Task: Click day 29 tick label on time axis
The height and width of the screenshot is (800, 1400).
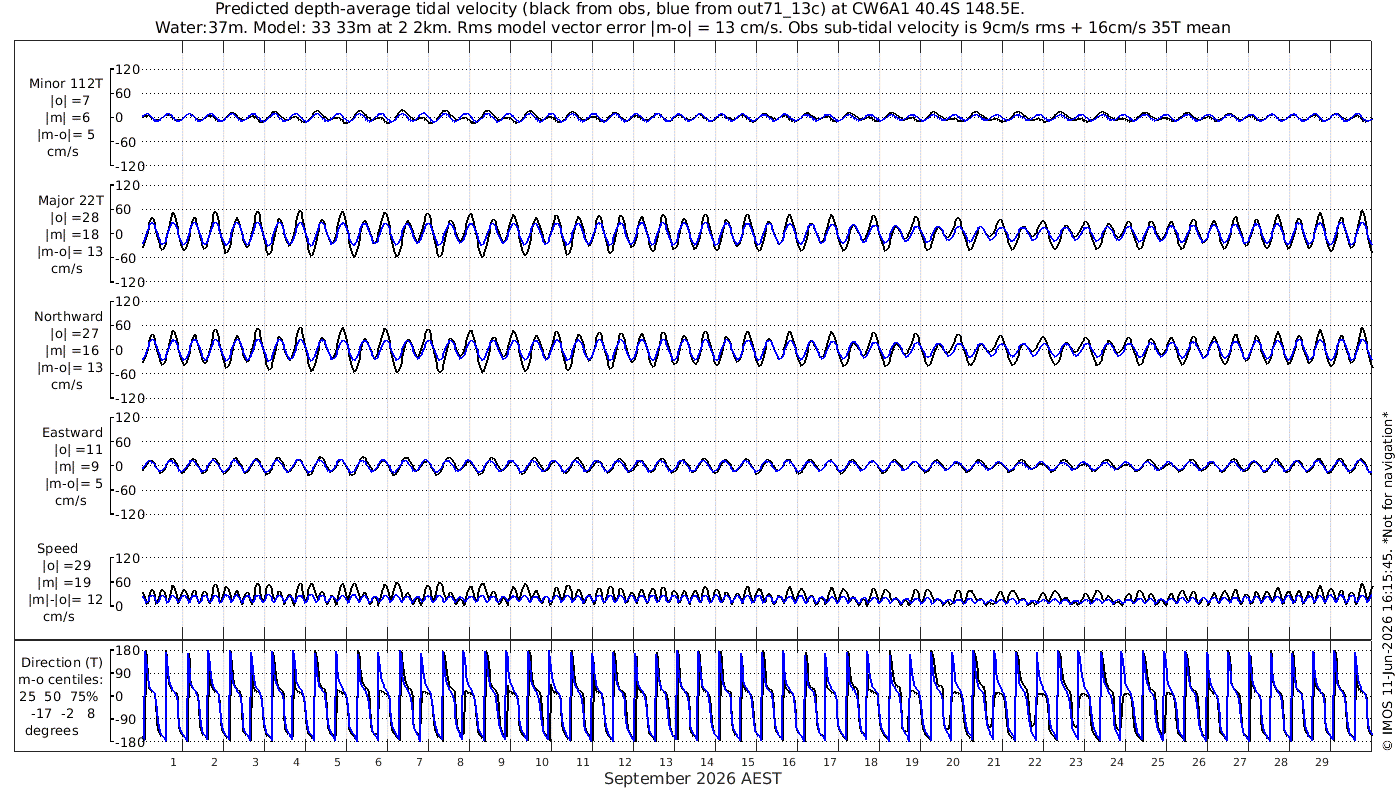Action: point(1321,761)
